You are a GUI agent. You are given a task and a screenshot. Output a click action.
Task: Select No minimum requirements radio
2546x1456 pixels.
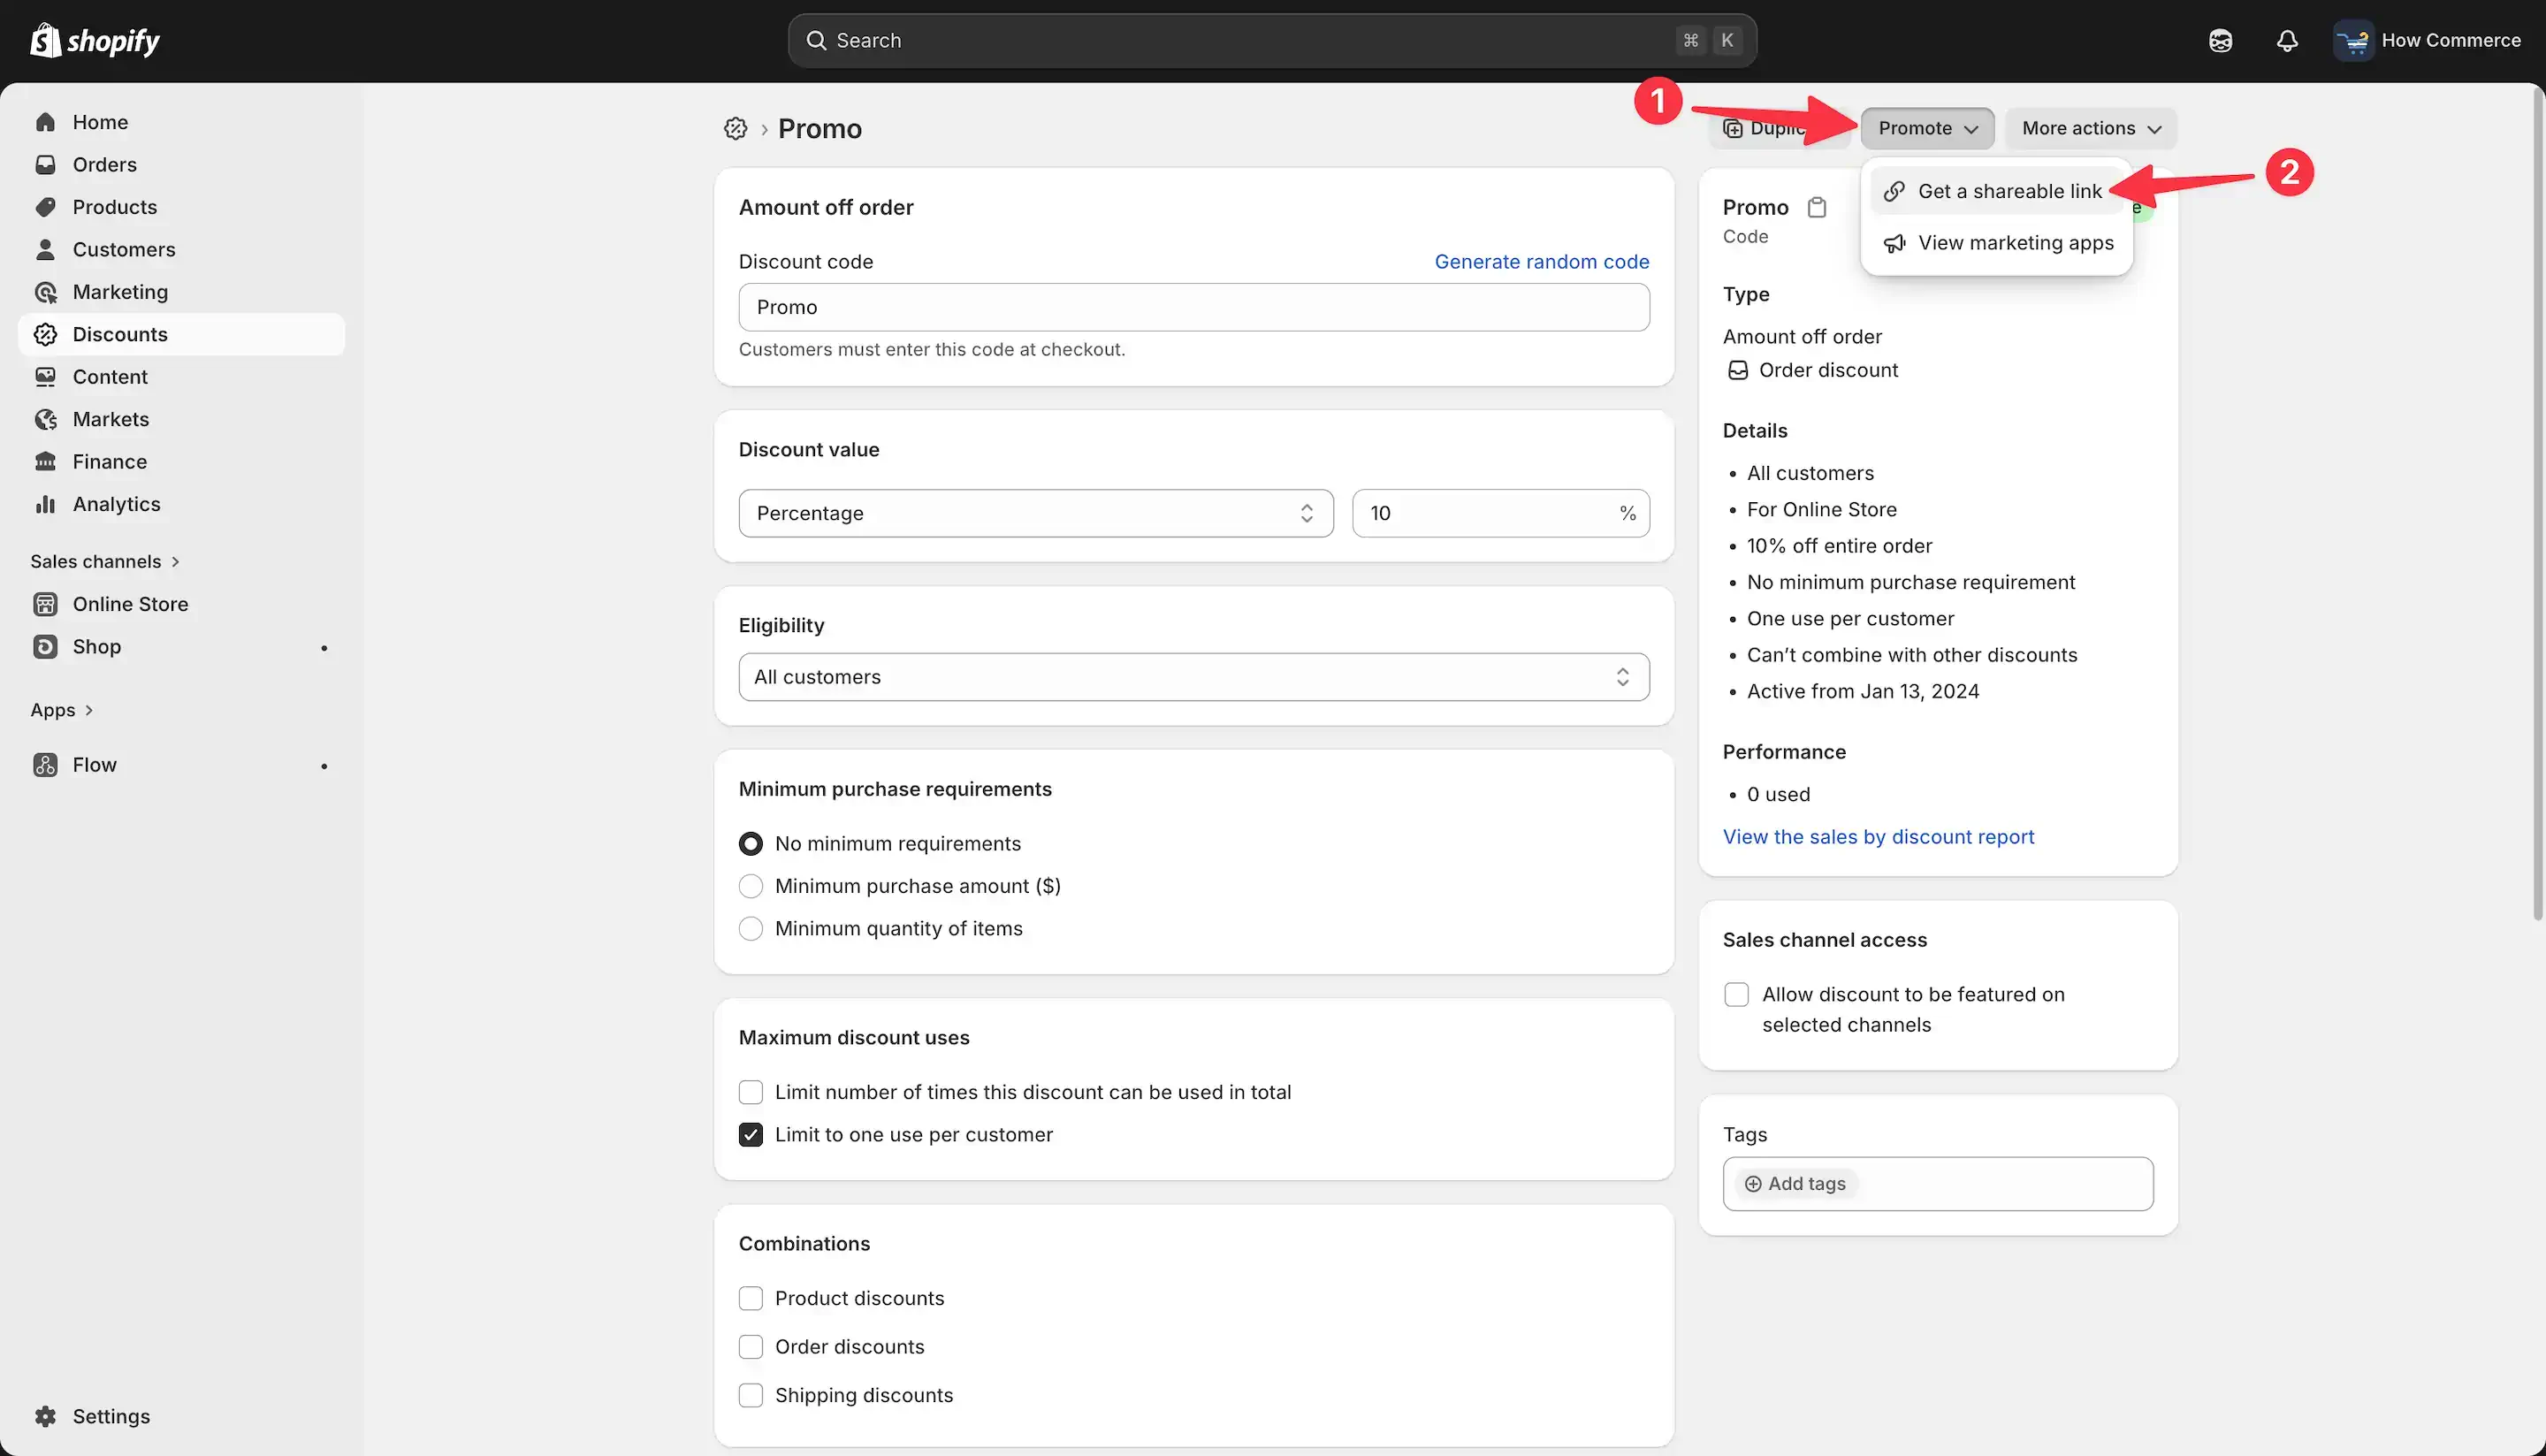tap(751, 844)
